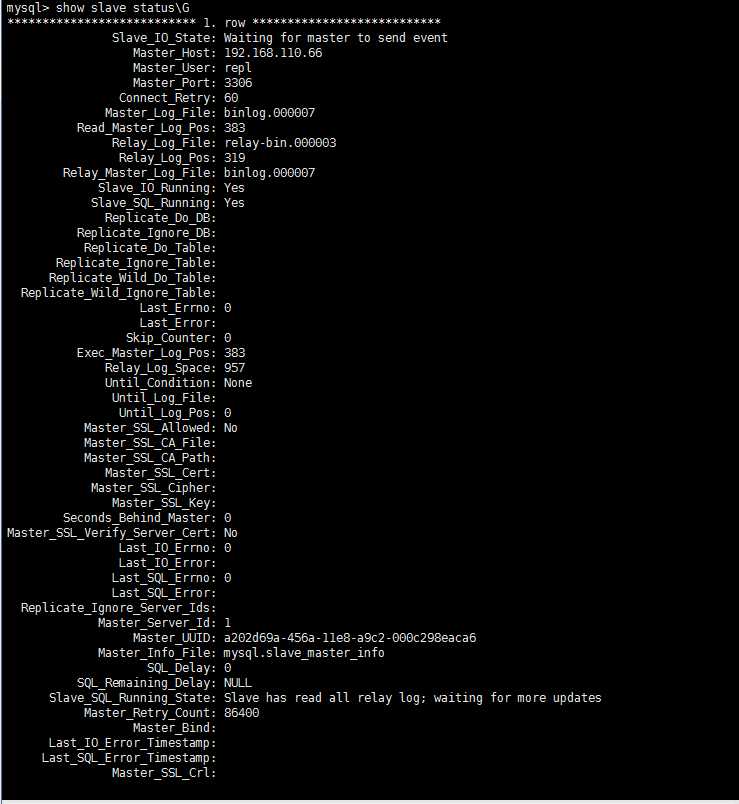Click the Relay_Log_File value relay-bin.000003
Viewport: 739px width, 804px height.
[280, 143]
